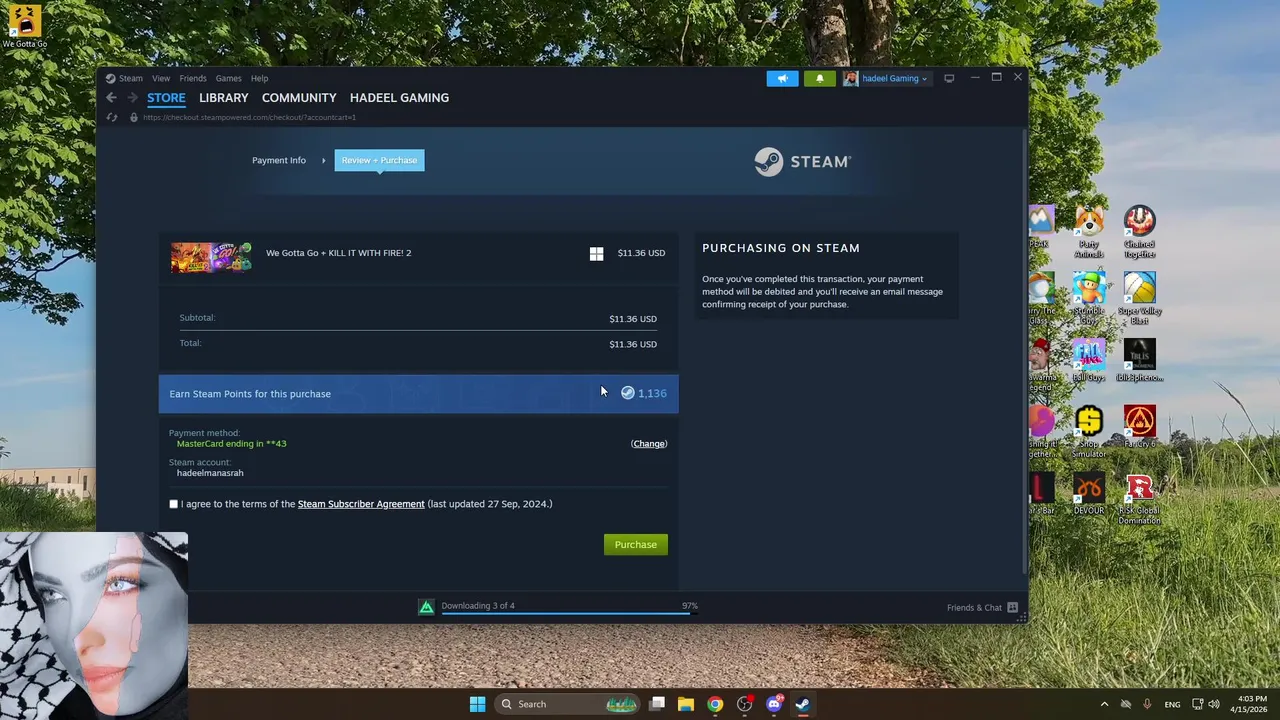Open the Steam announcements megaphone

783,78
